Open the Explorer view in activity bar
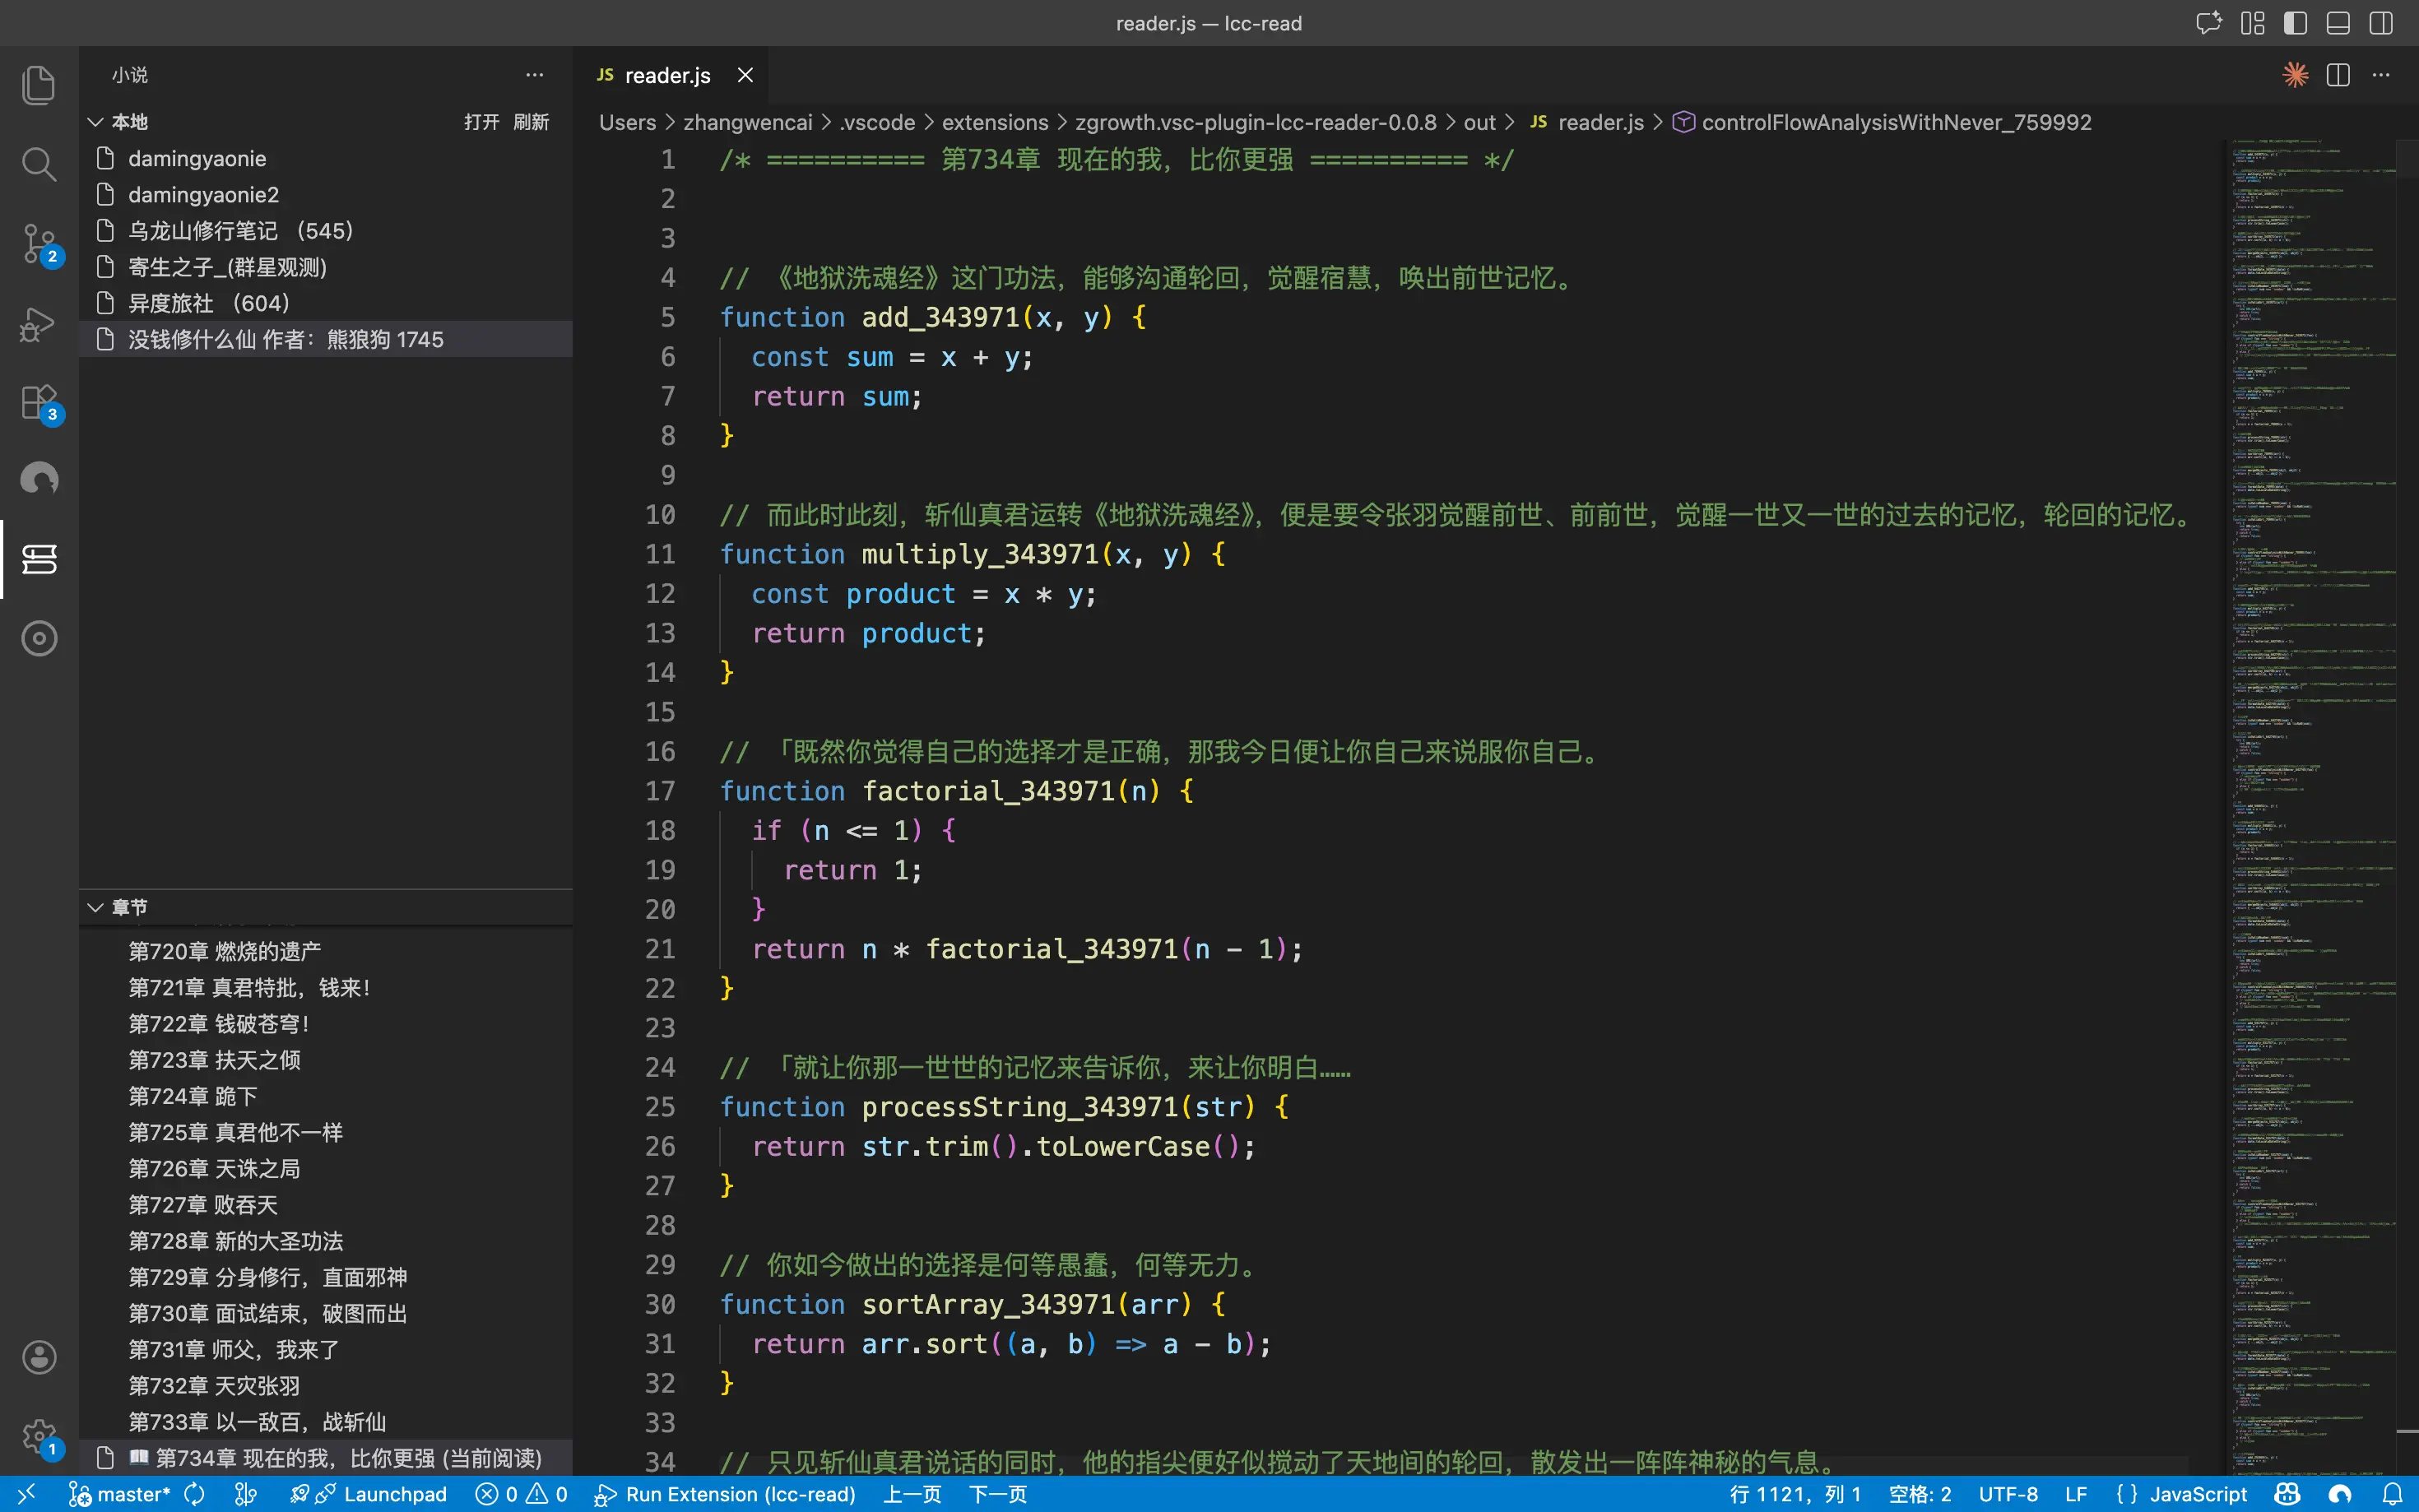 tap(38, 85)
